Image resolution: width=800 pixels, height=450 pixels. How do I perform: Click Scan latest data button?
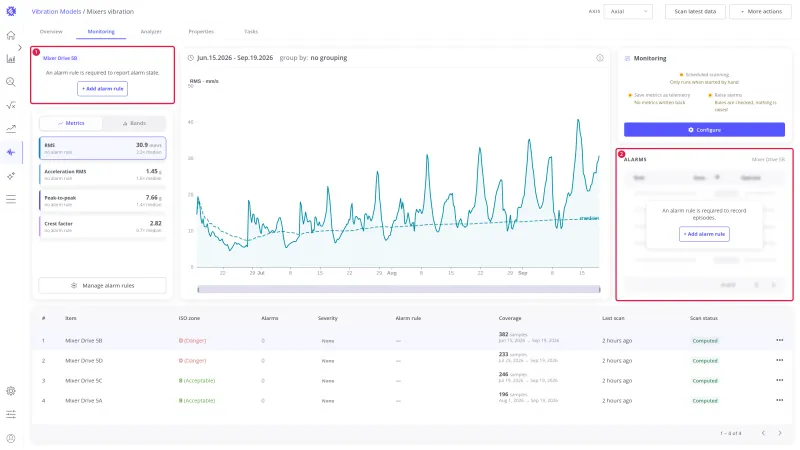pyautogui.click(x=695, y=11)
